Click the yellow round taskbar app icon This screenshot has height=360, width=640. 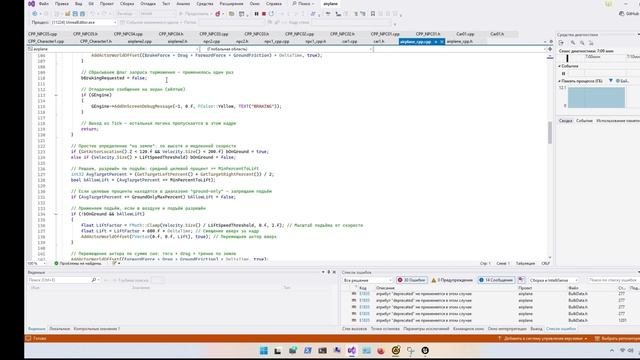396,350
